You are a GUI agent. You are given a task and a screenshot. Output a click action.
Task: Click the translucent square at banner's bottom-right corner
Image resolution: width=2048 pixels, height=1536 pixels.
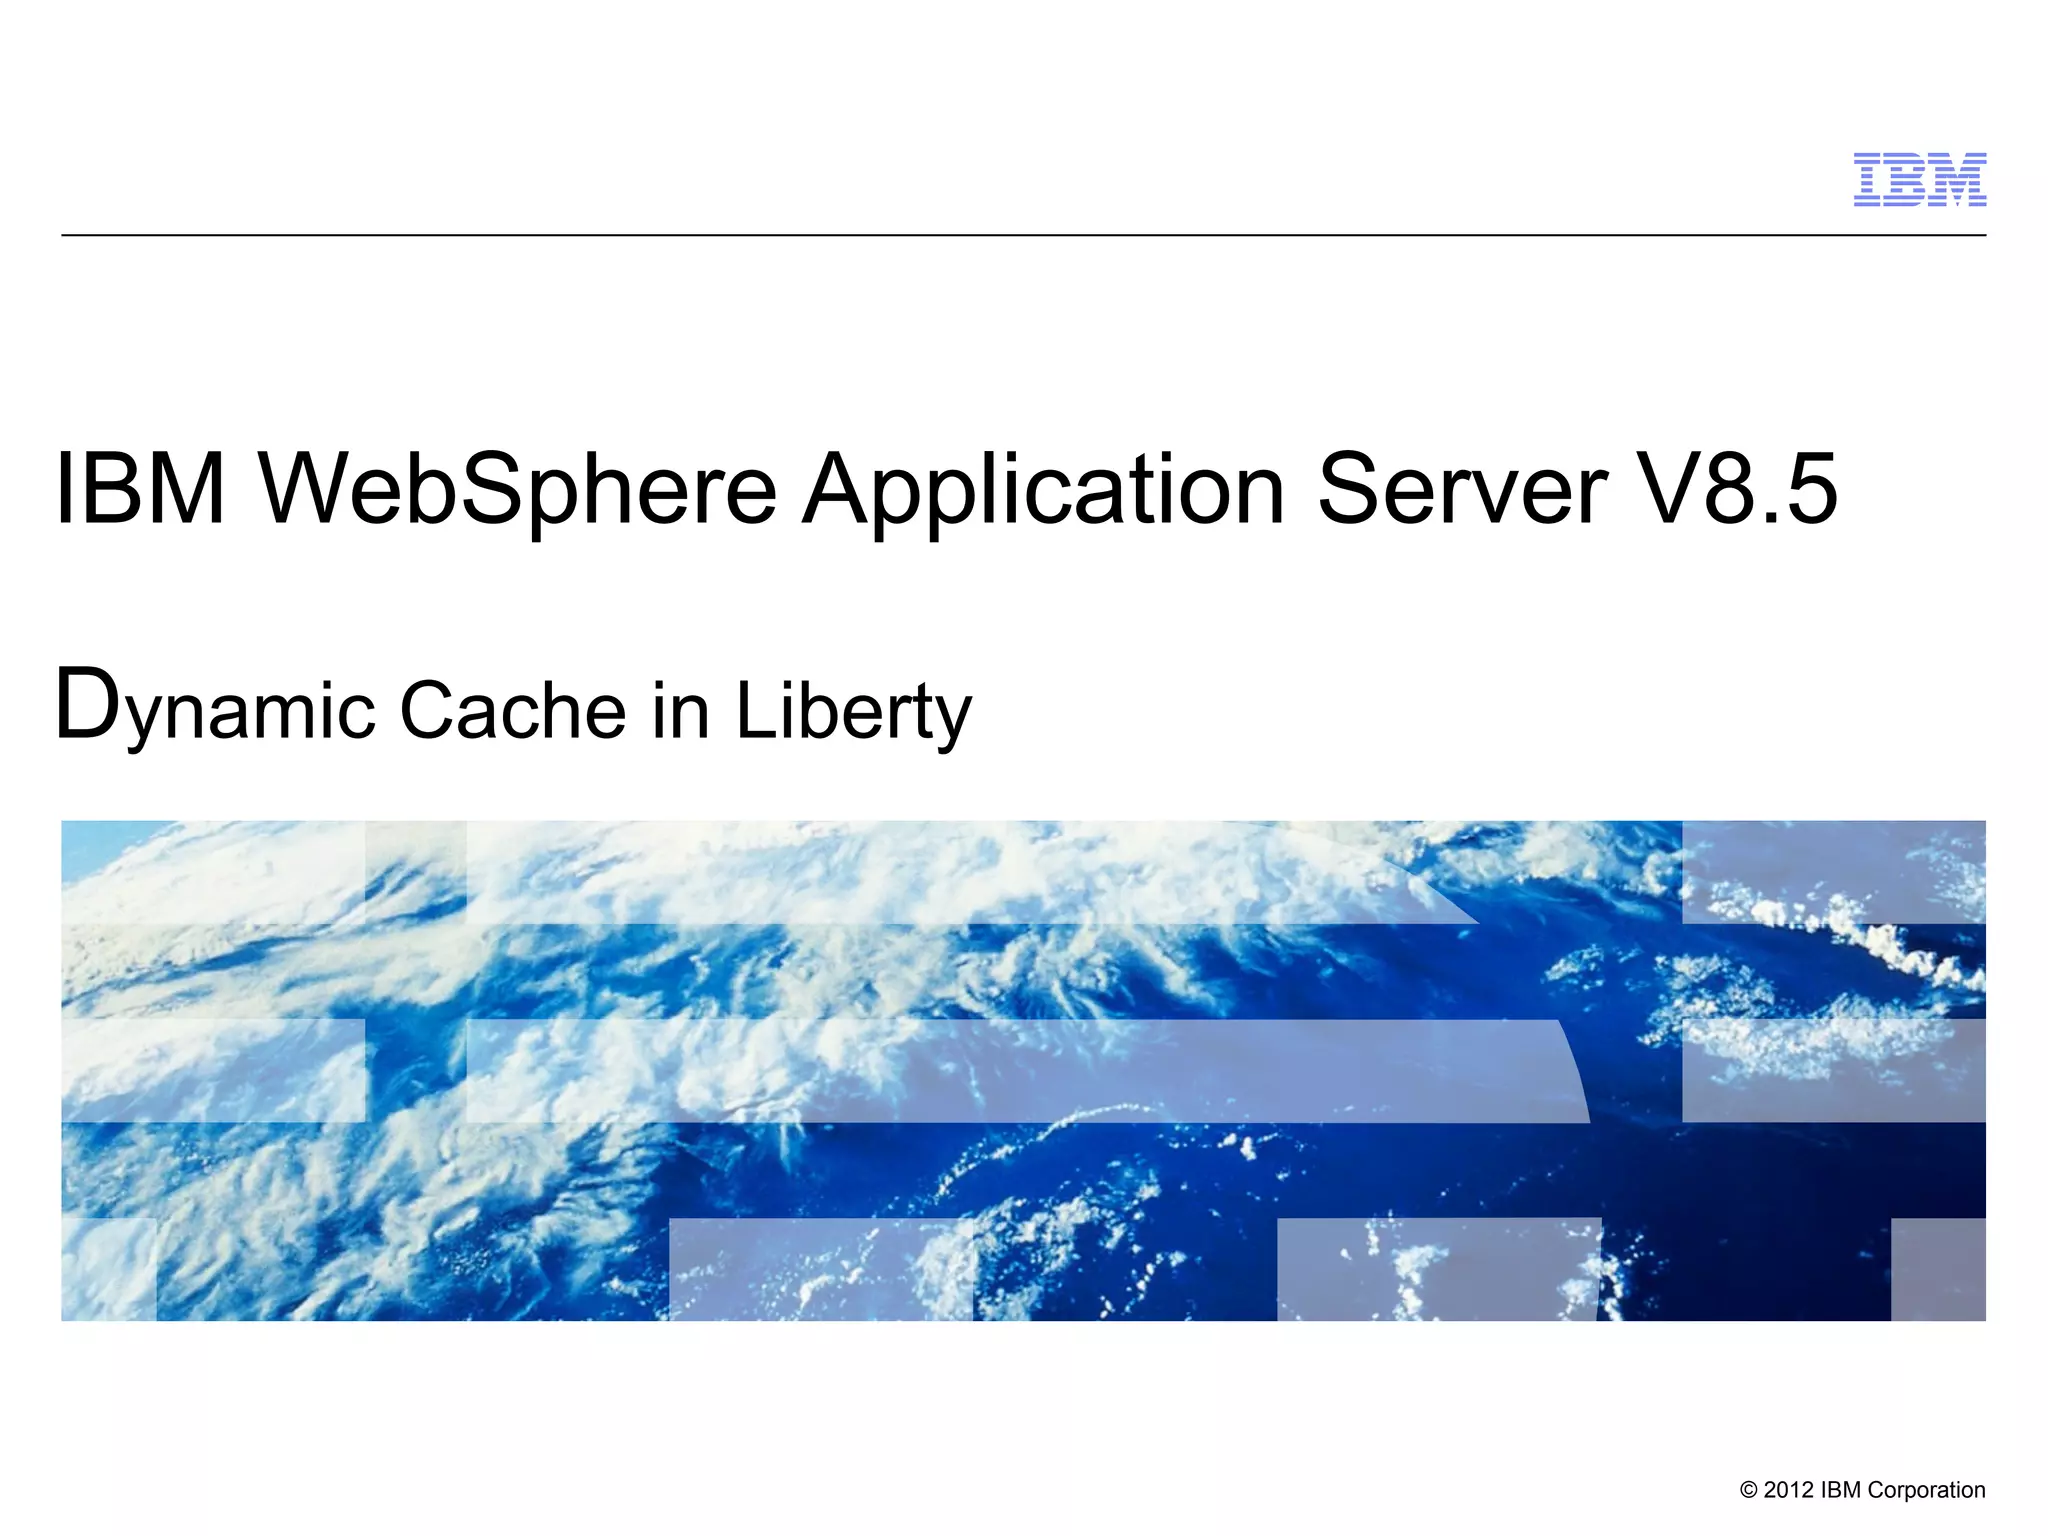pyautogui.click(x=1937, y=1269)
